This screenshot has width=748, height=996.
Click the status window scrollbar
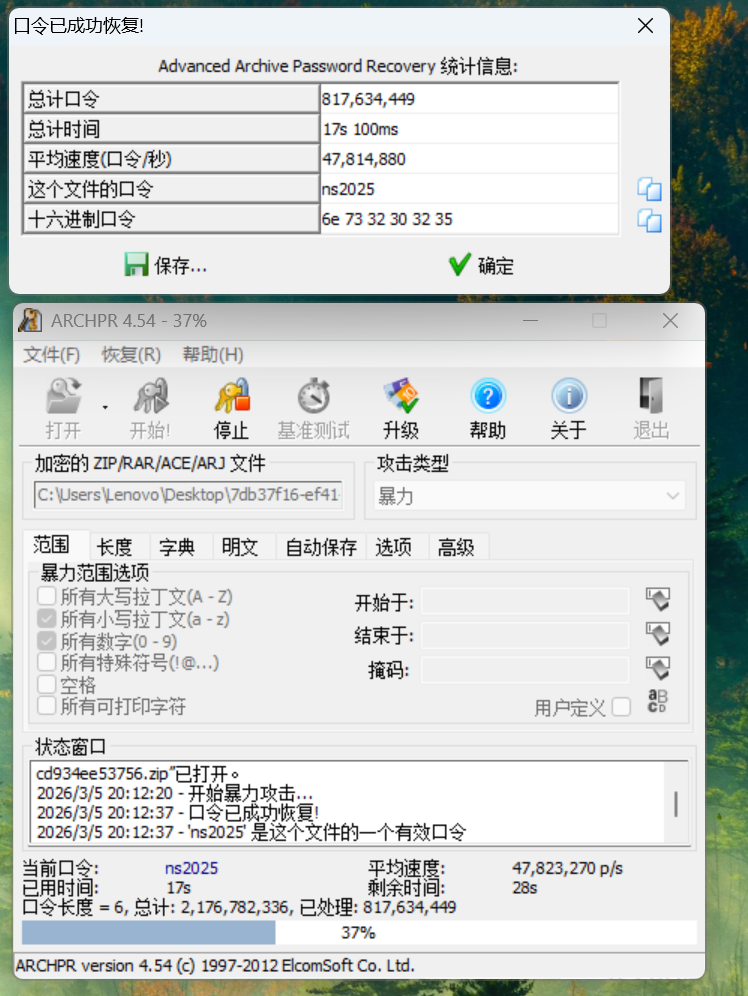tap(676, 803)
